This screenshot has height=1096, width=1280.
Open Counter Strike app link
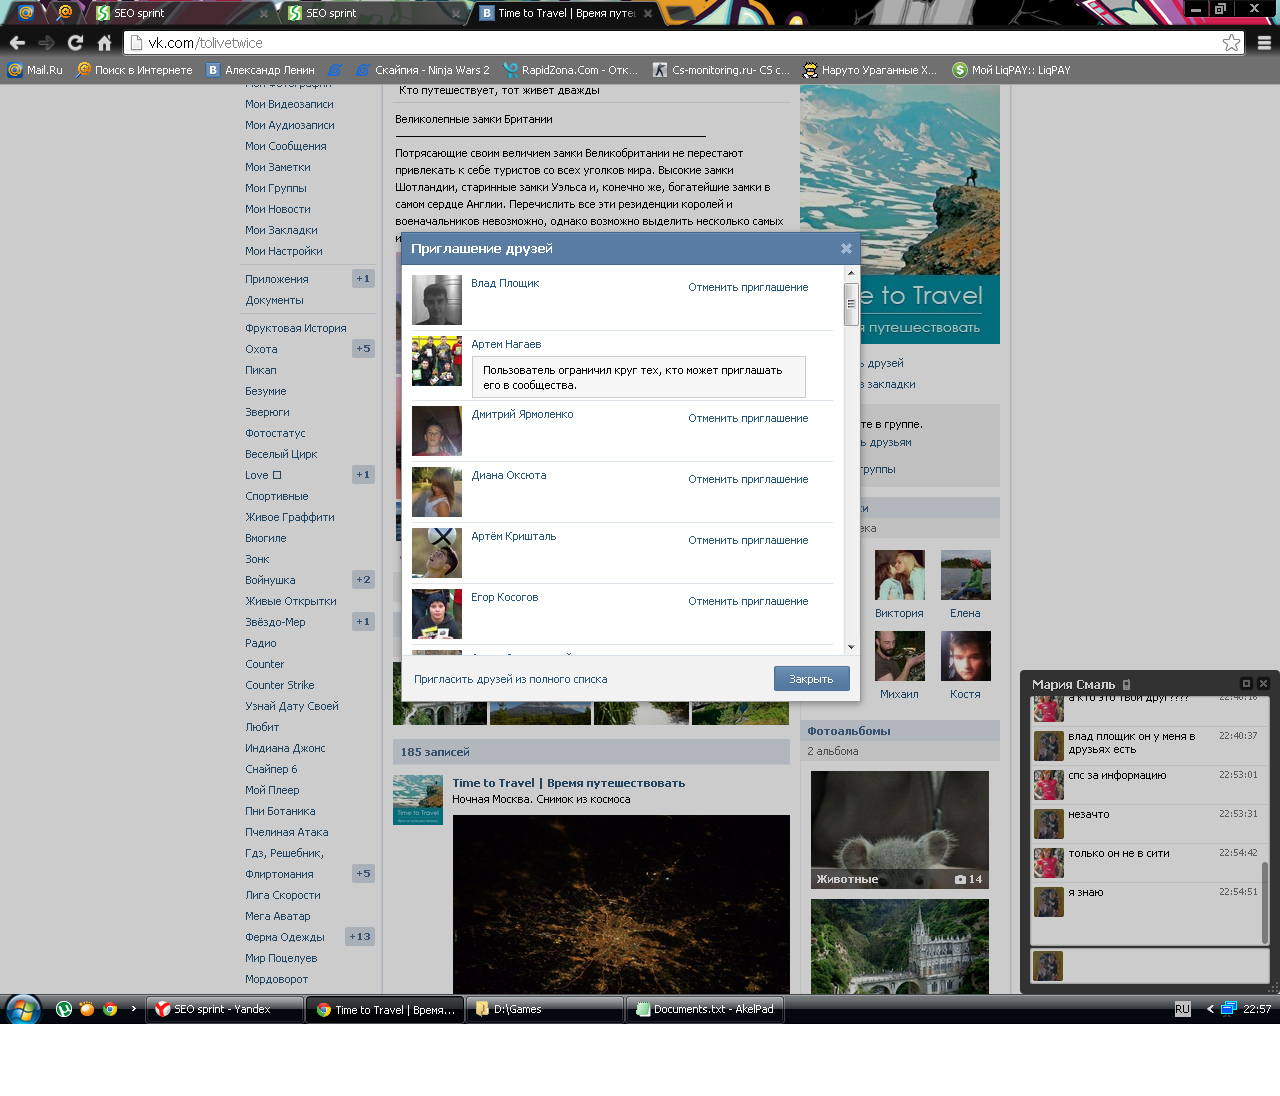point(280,685)
